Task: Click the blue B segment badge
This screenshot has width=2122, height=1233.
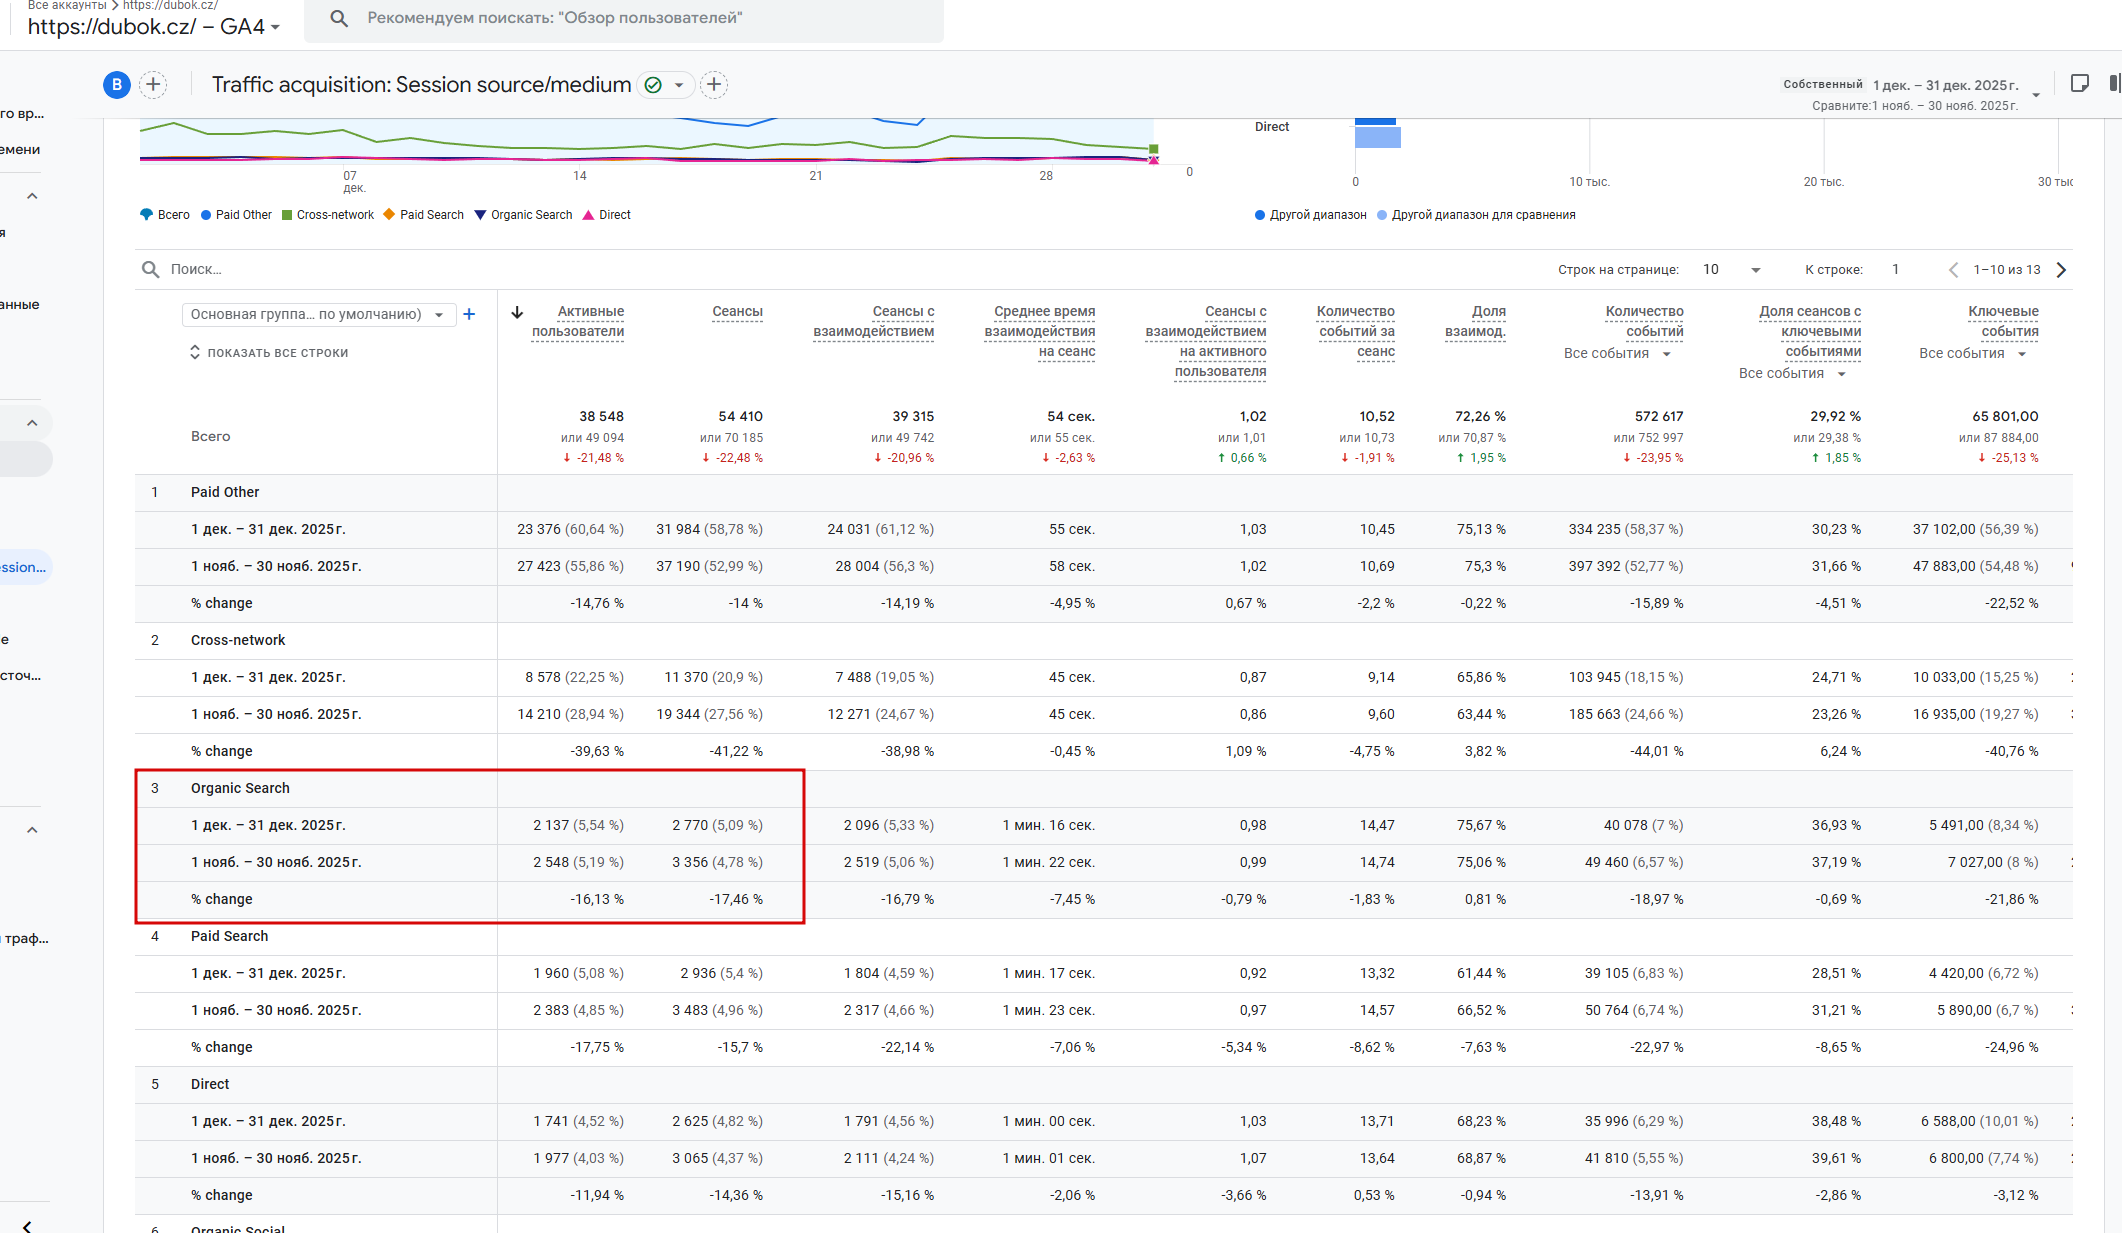Action: click(117, 85)
